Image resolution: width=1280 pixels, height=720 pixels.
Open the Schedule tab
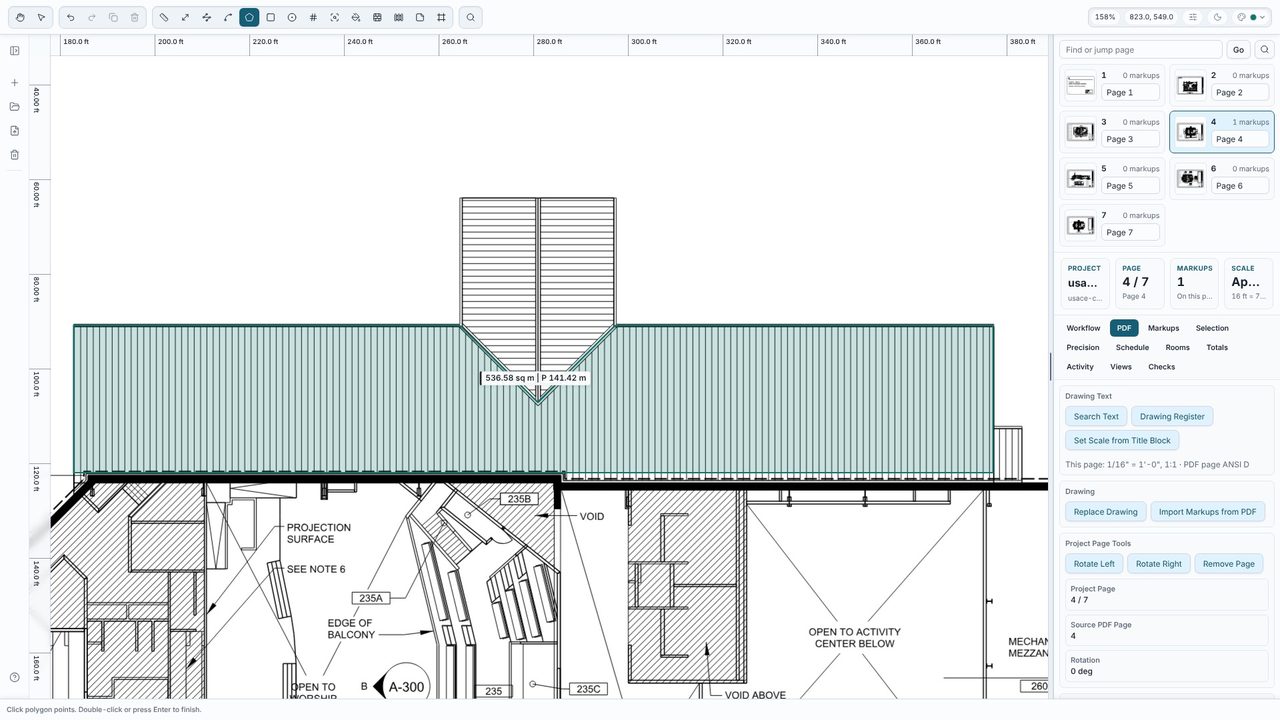pyautogui.click(x=1132, y=347)
